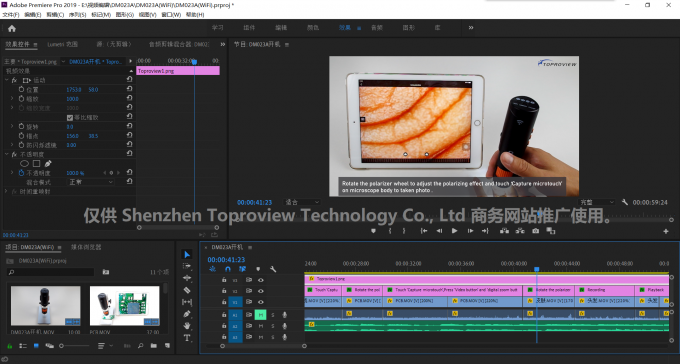The height and width of the screenshot is (364, 680).
Task: Go to in point
Action: coord(424,231)
